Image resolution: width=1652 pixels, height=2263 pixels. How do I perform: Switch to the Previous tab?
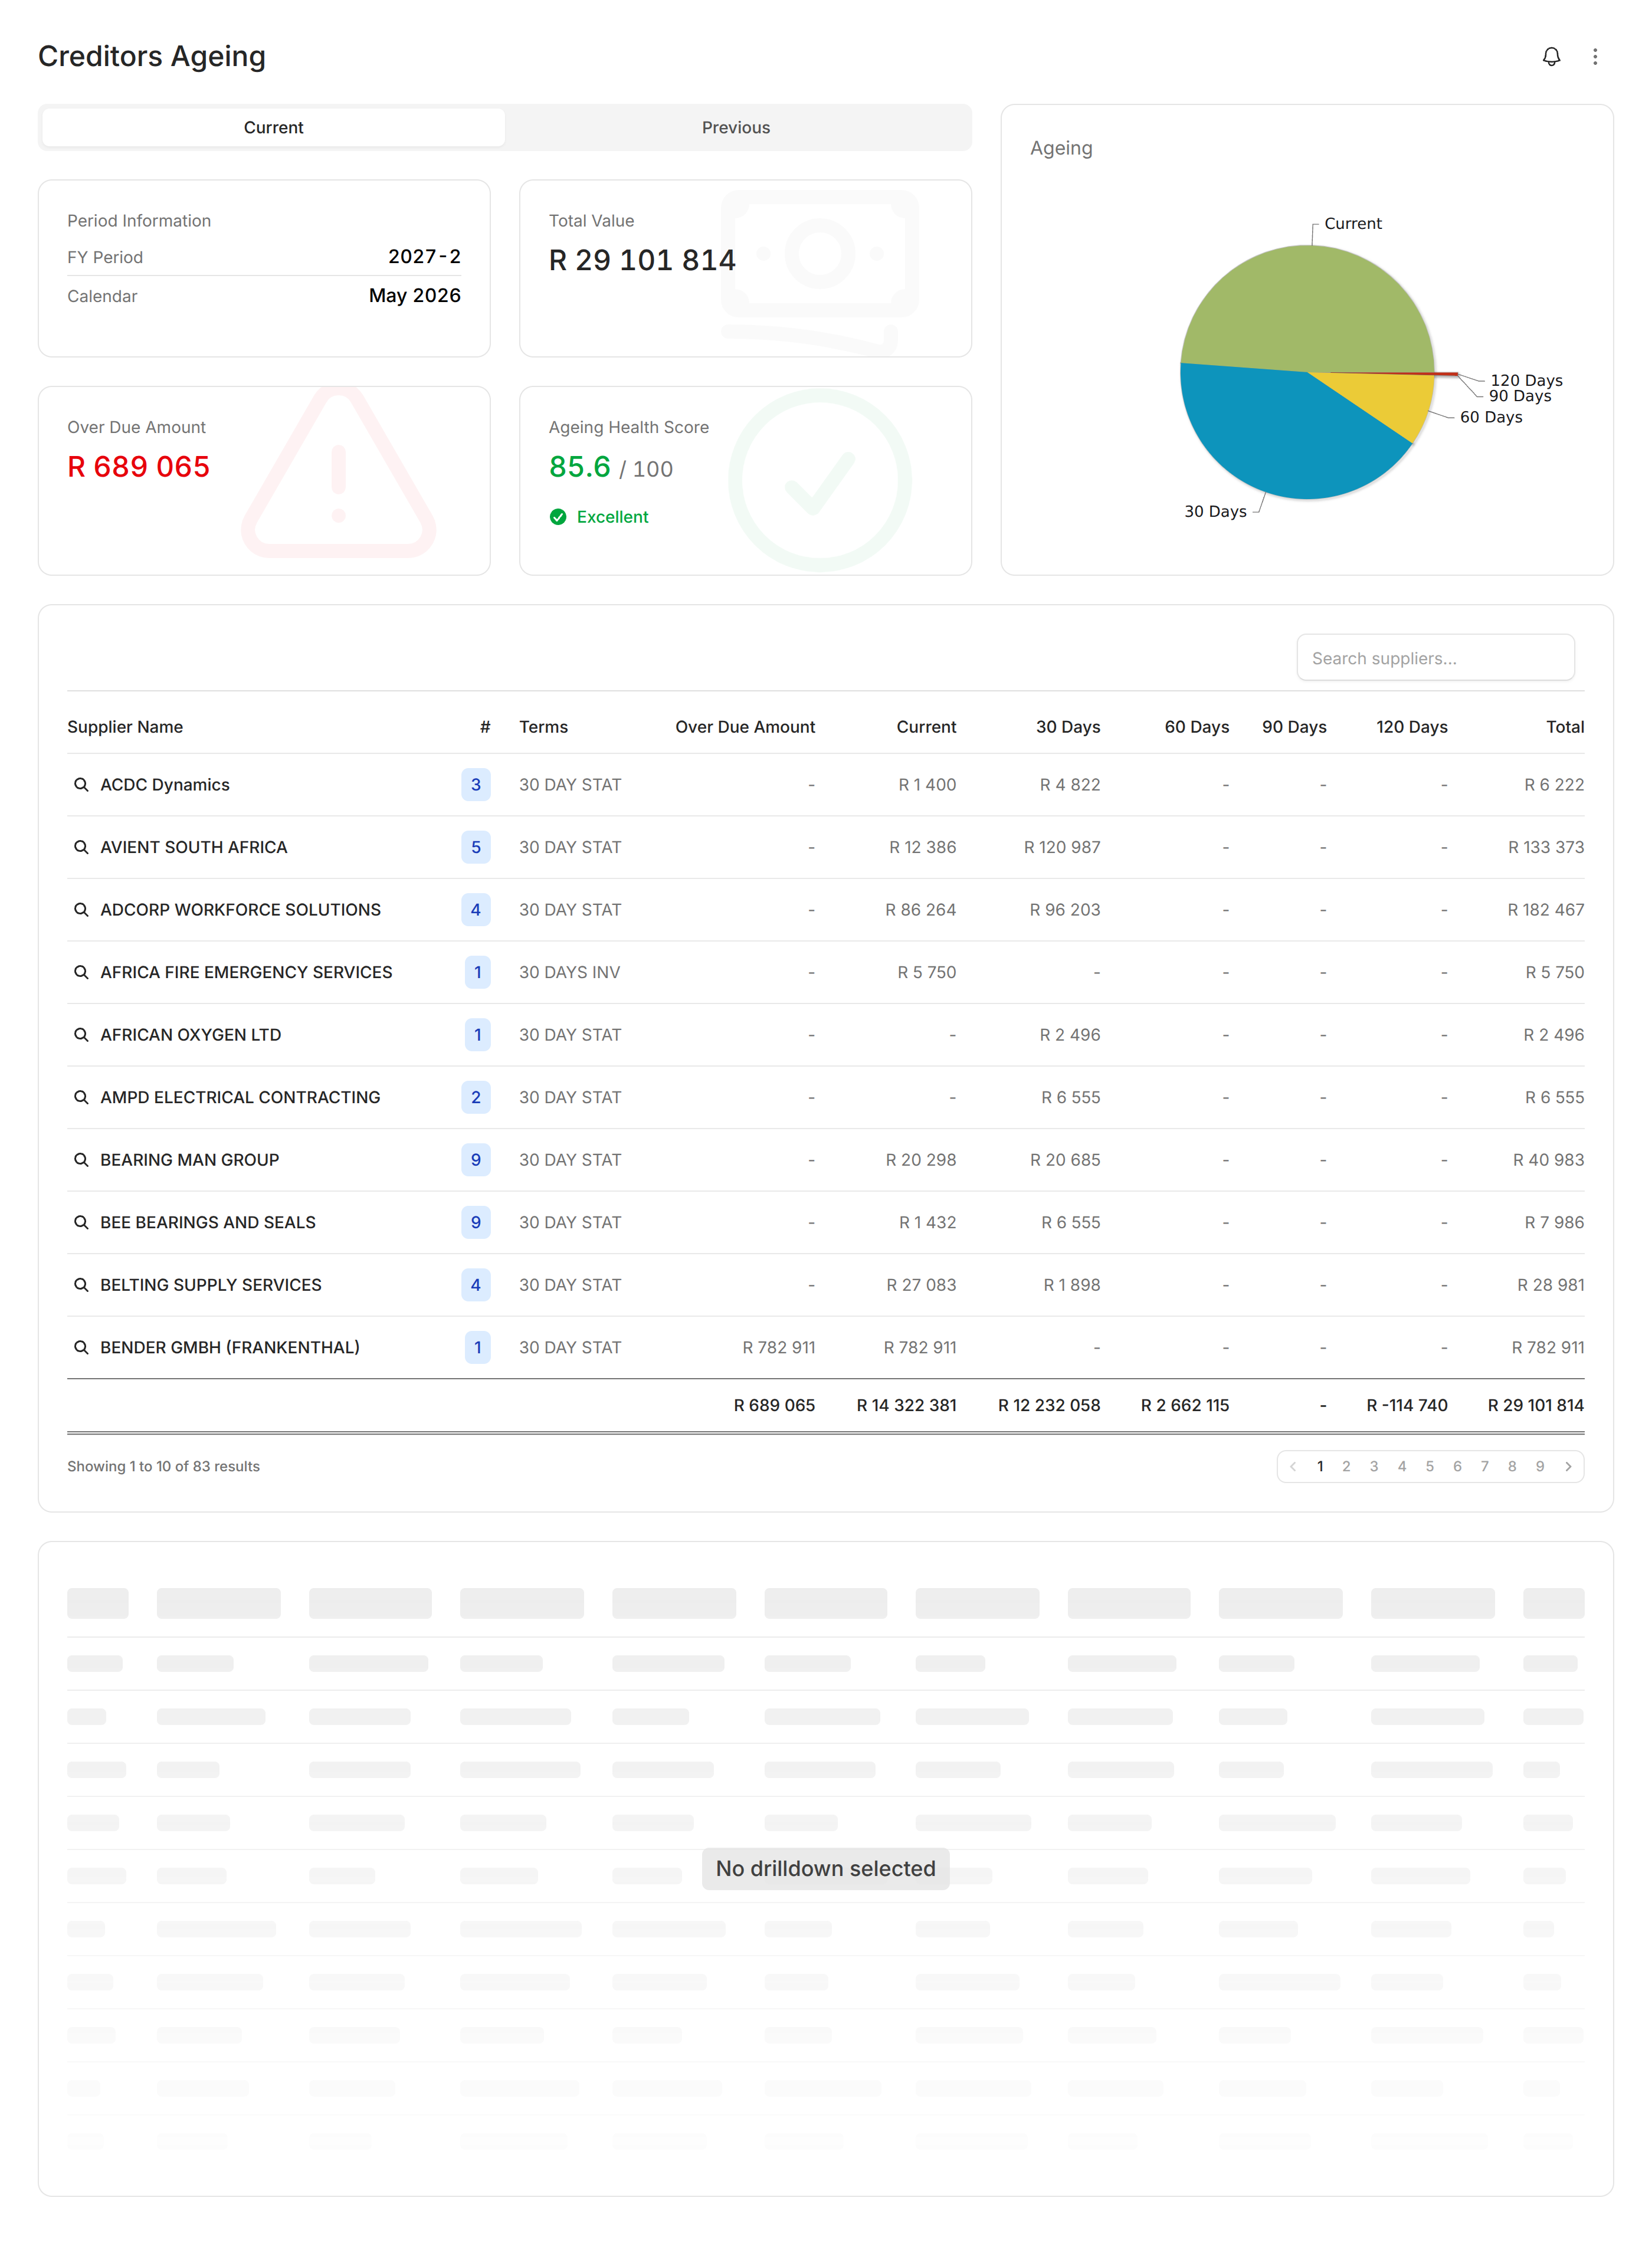(x=736, y=127)
